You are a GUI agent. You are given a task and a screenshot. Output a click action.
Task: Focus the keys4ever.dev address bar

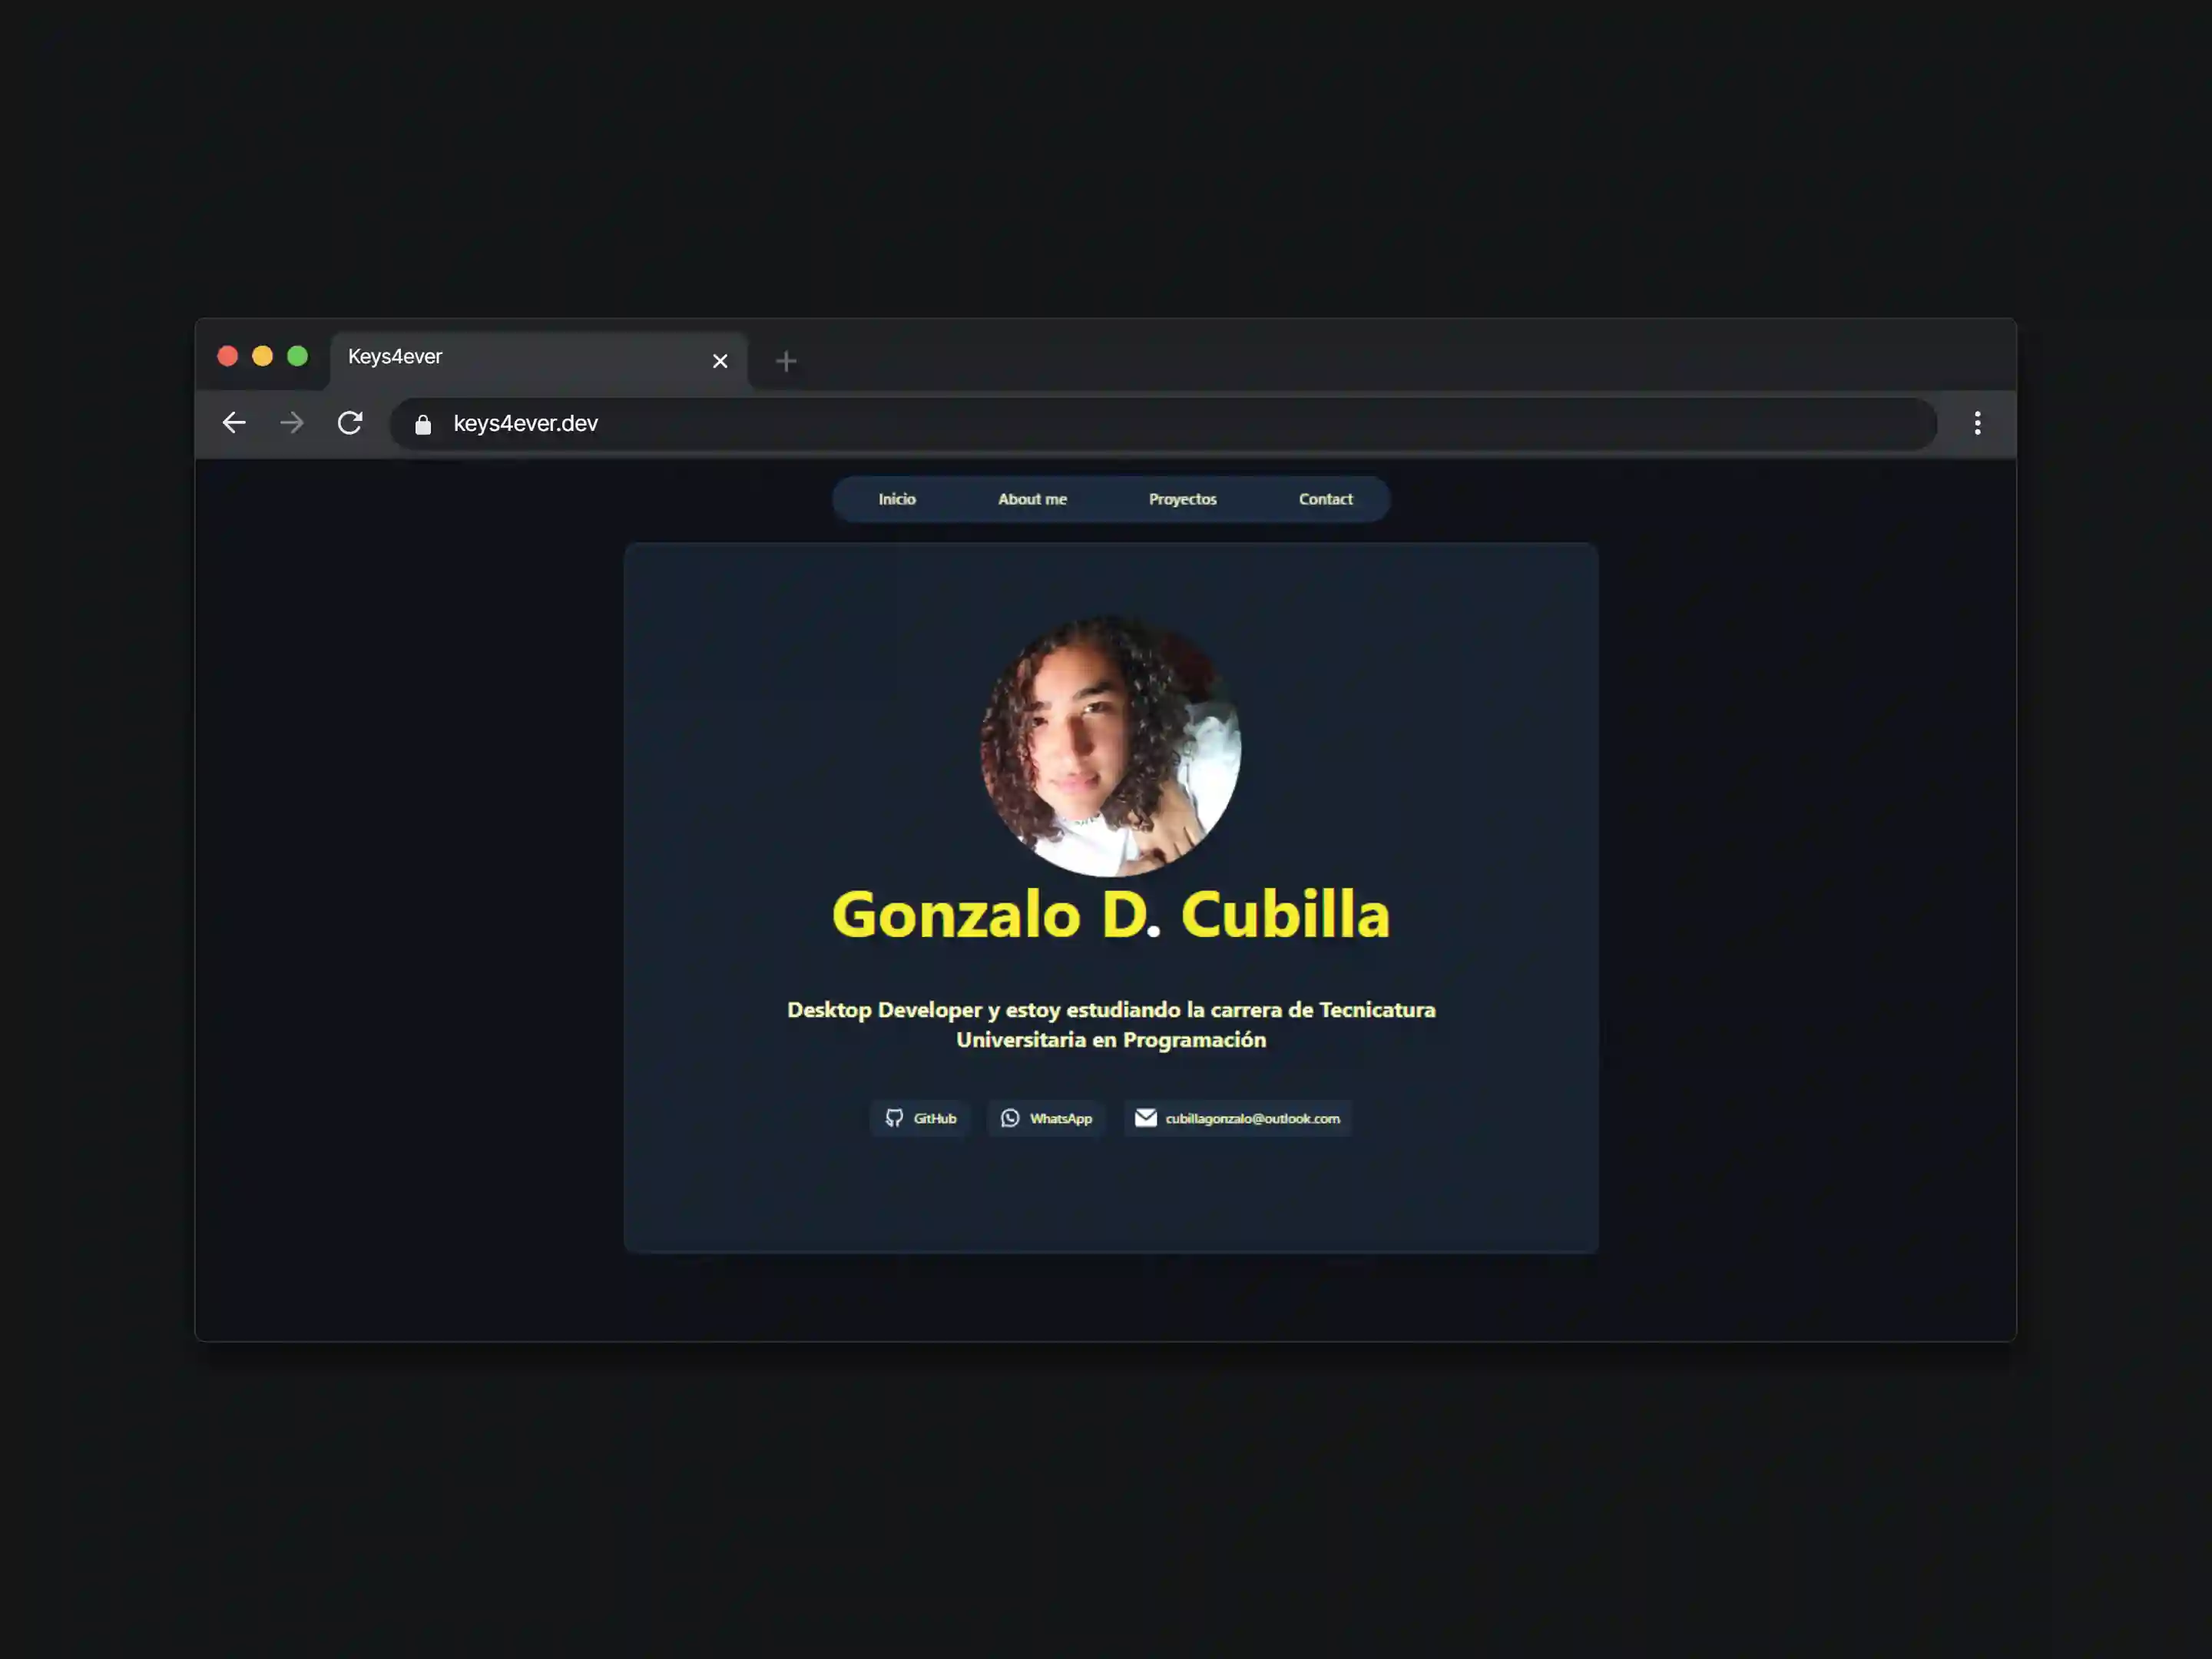point(1163,424)
